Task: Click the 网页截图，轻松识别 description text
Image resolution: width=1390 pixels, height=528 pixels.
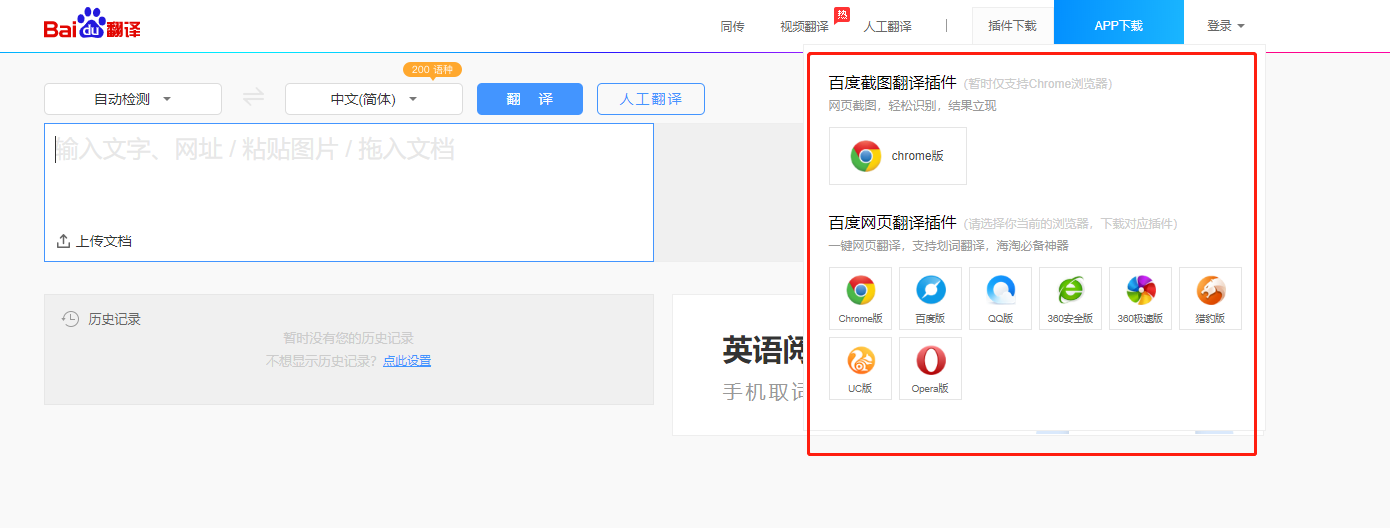Action: click(x=913, y=105)
